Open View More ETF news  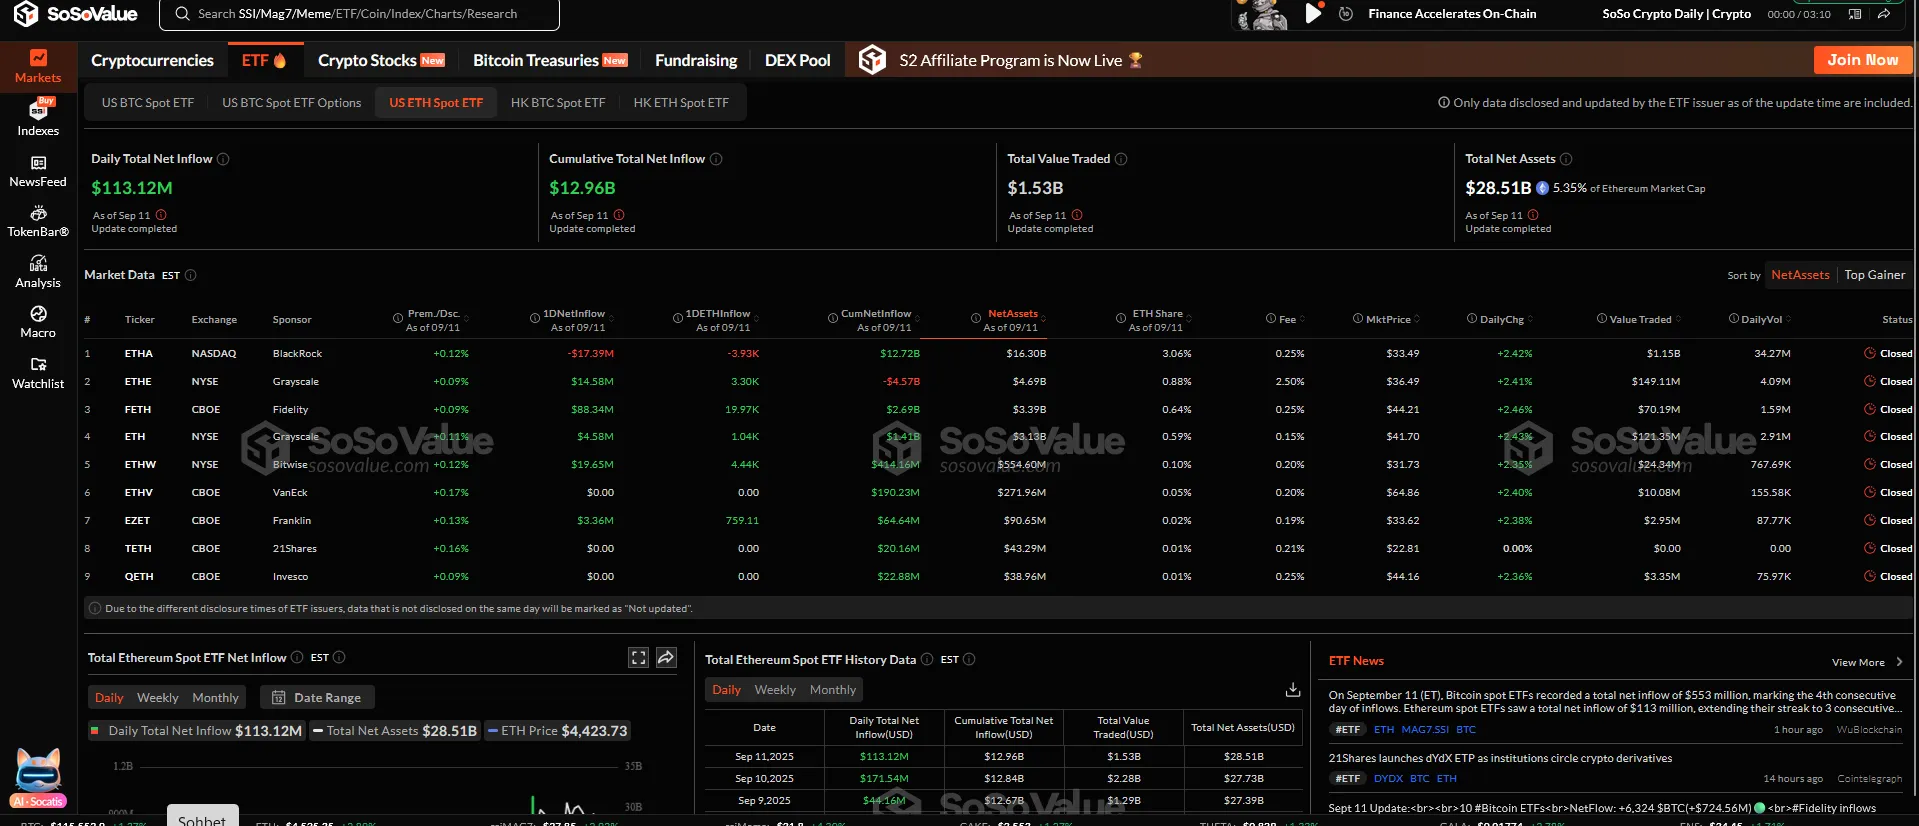click(x=1867, y=662)
